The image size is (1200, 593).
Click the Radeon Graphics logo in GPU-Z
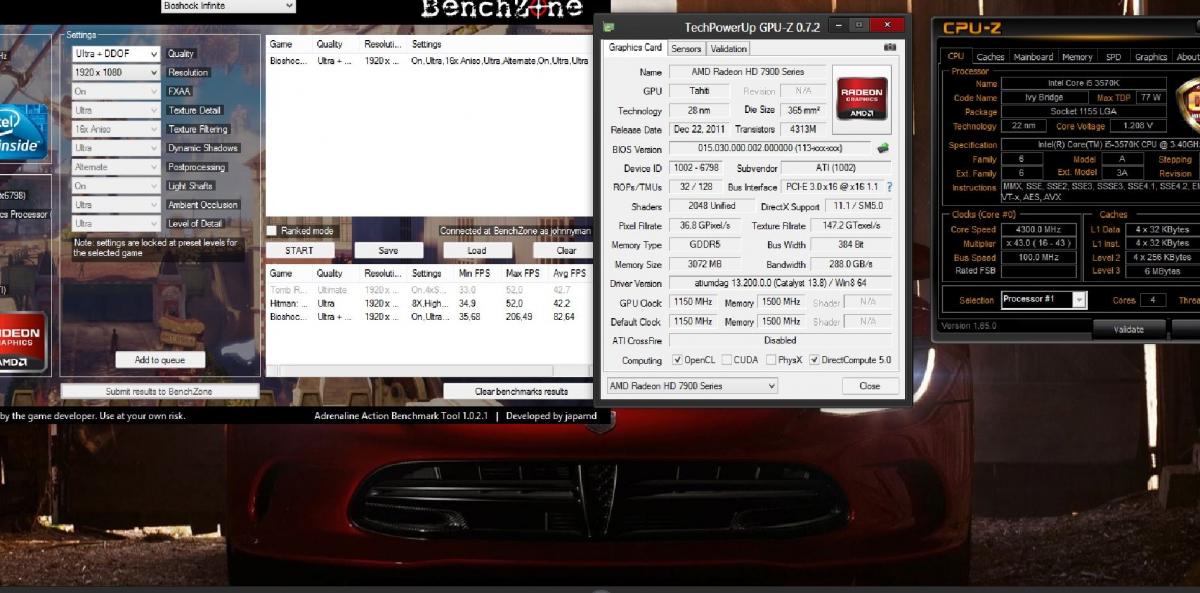pyautogui.click(x=861, y=98)
